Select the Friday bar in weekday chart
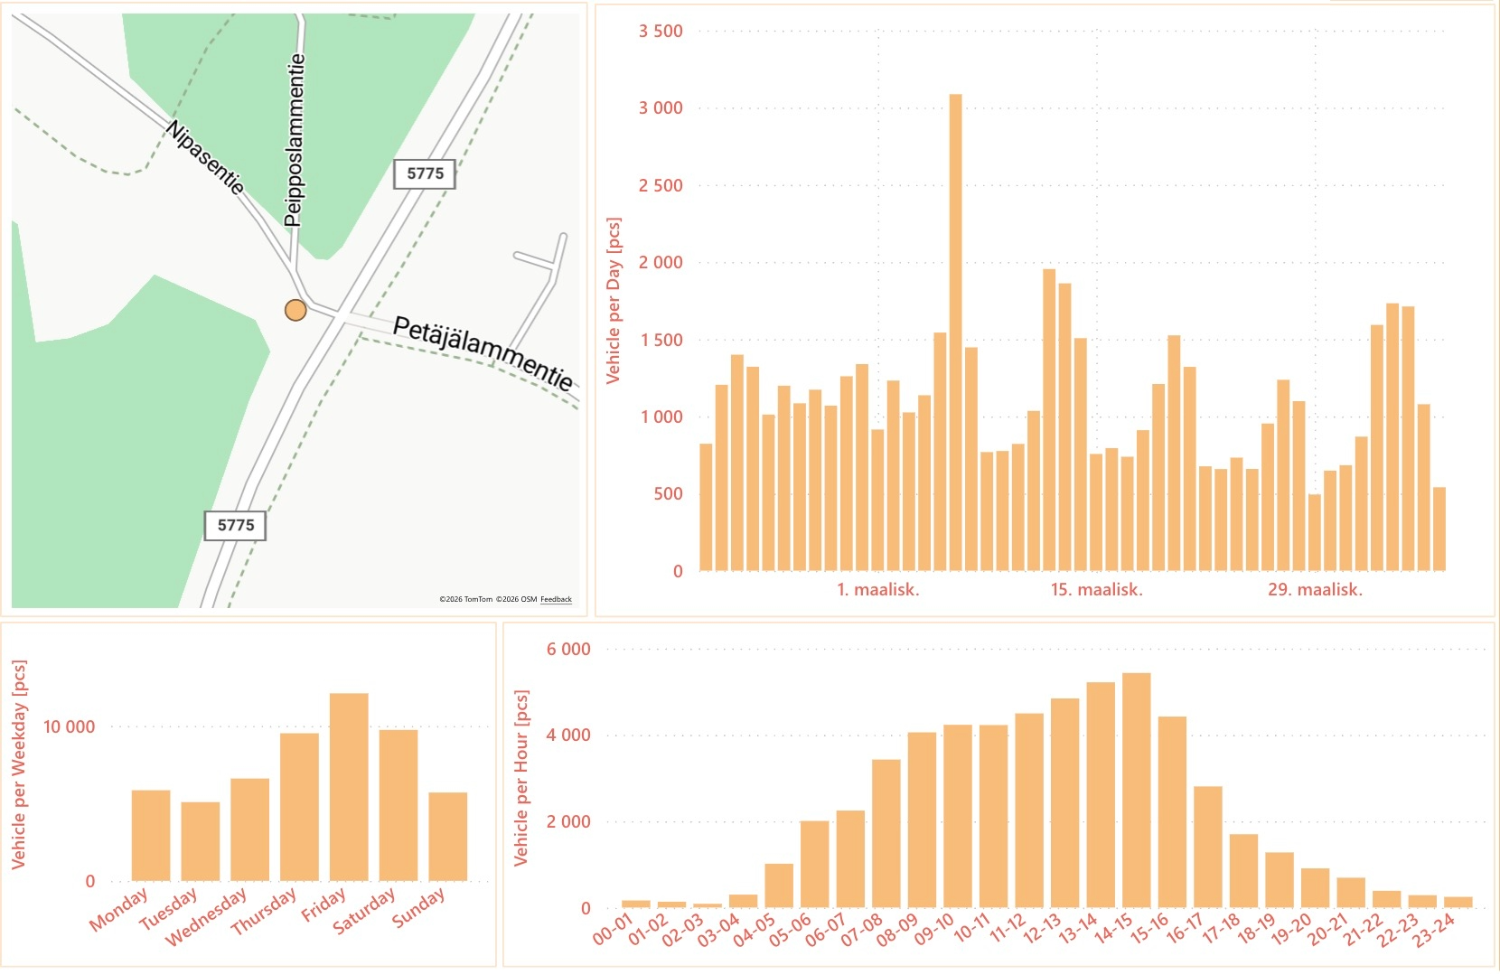This screenshot has width=1500, height=974. coord(349,787)
